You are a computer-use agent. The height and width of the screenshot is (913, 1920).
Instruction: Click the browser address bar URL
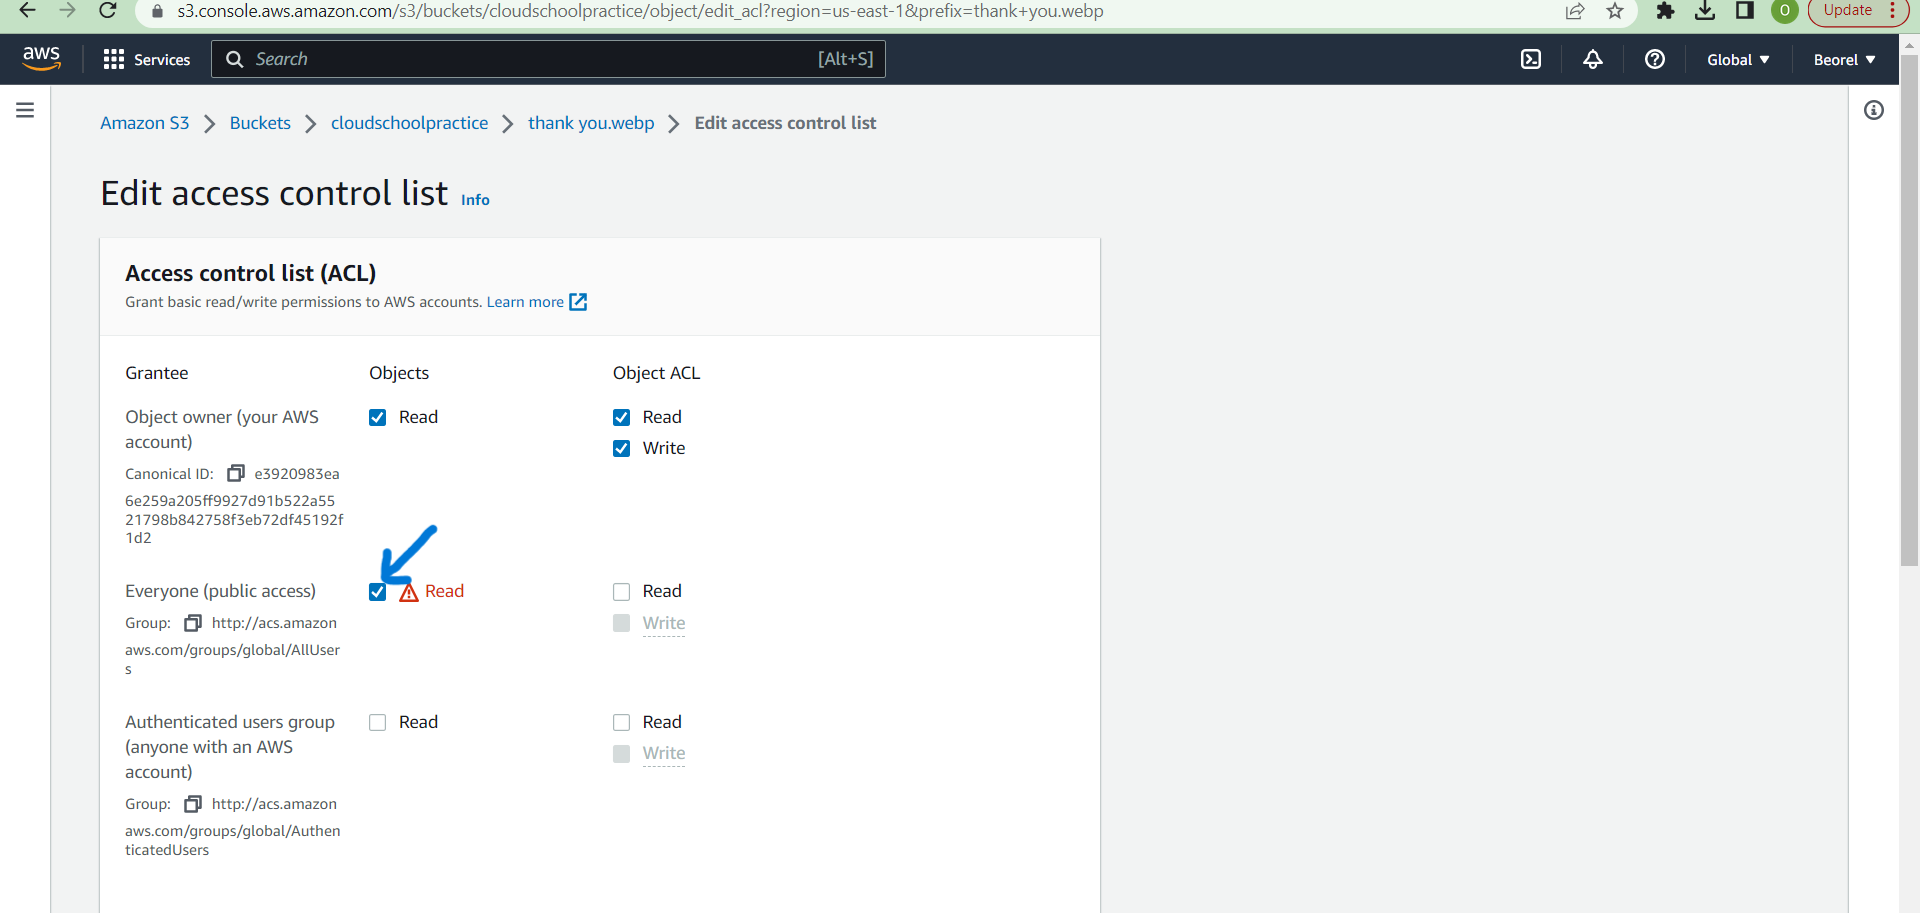(x=640, y=11)
